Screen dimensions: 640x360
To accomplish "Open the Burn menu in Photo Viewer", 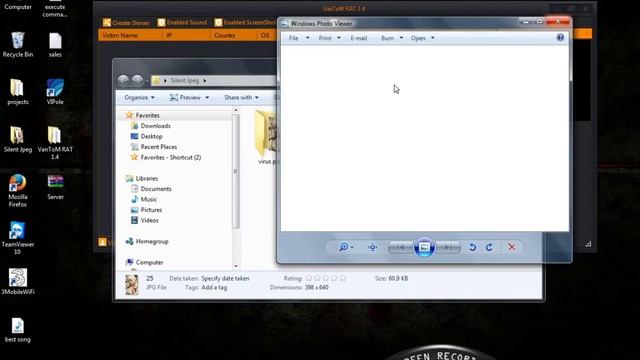I will point(392,38).
